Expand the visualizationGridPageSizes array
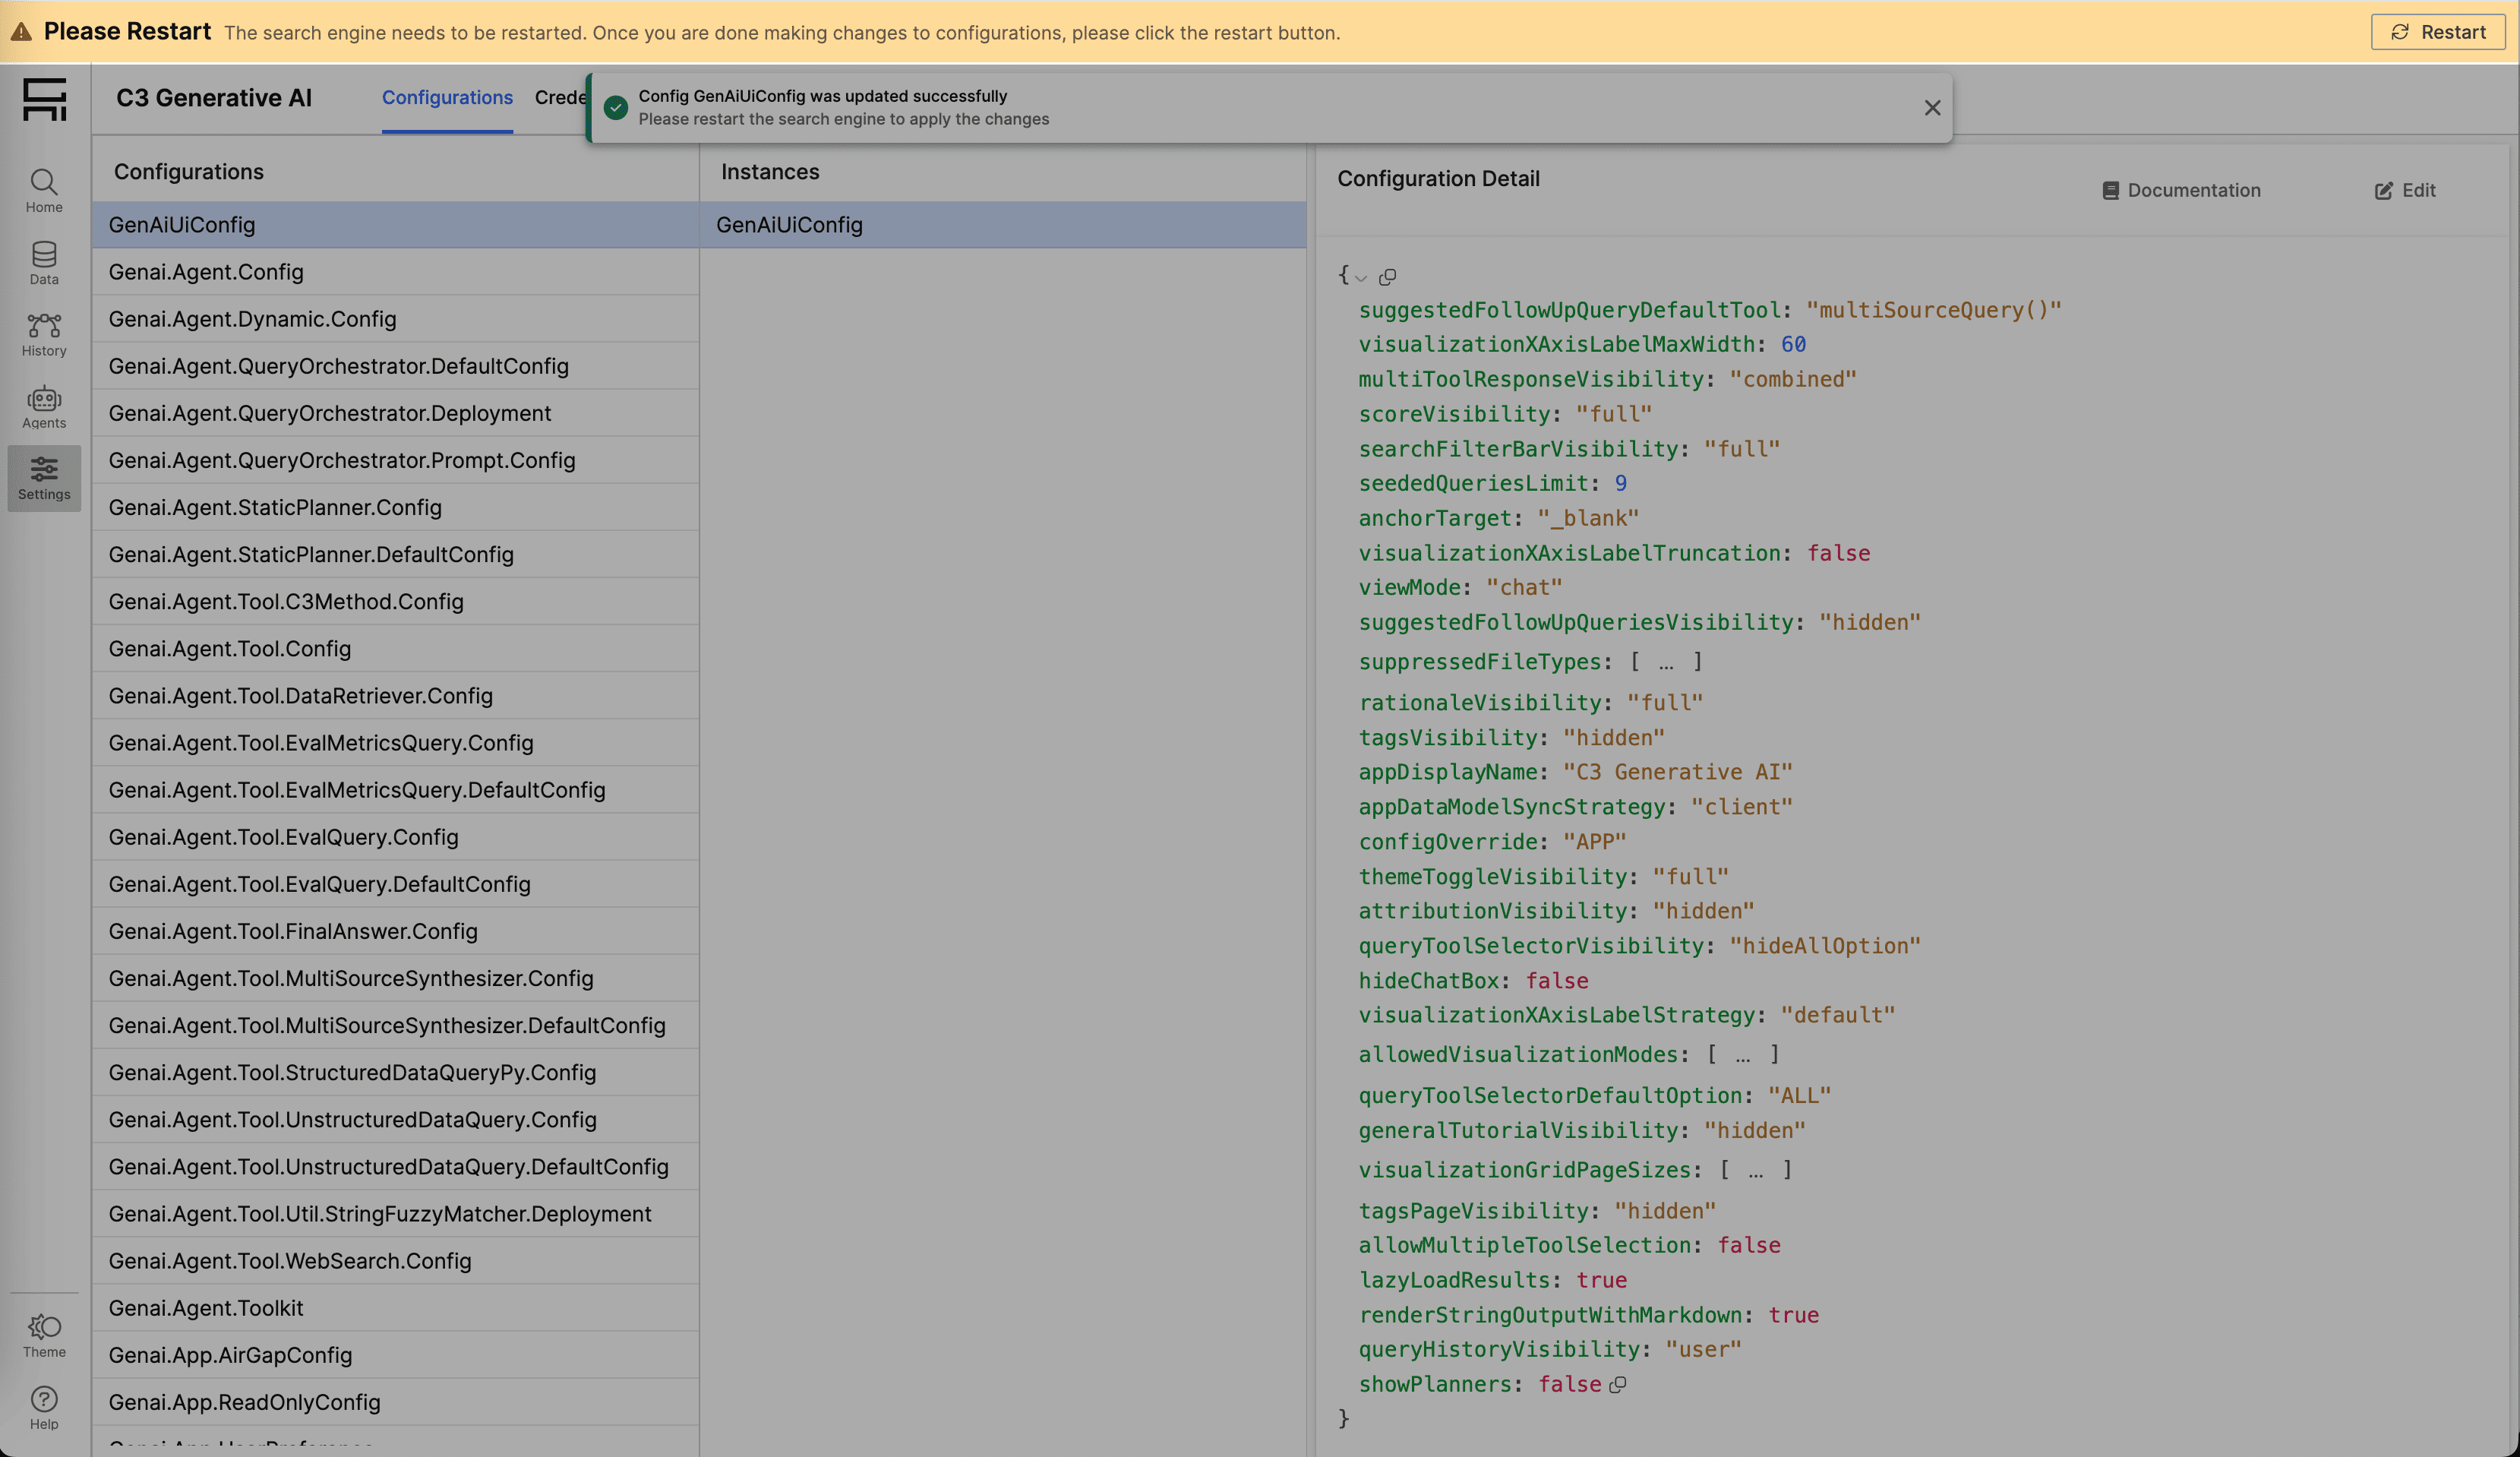Image resolution: width=2520 pixels, height=1457 pixels. tap(1755, 1171)
